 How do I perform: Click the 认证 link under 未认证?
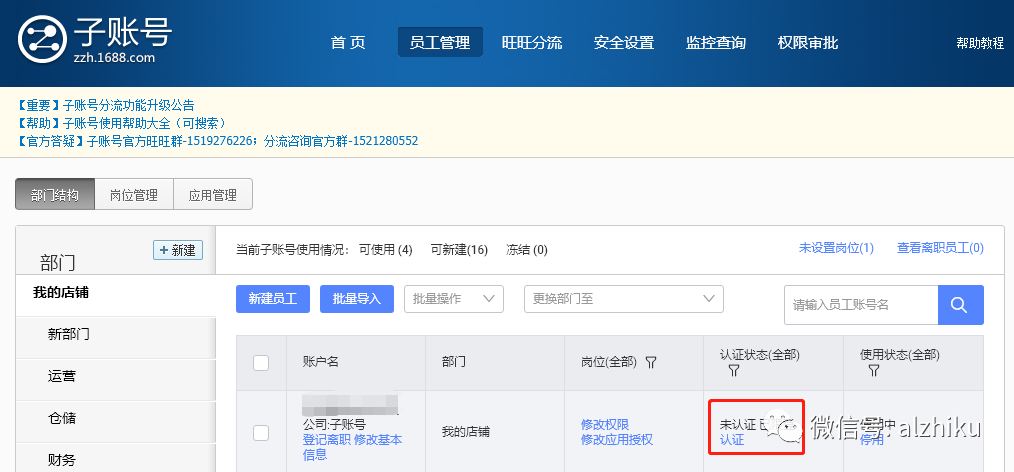(x=732, y=440)
